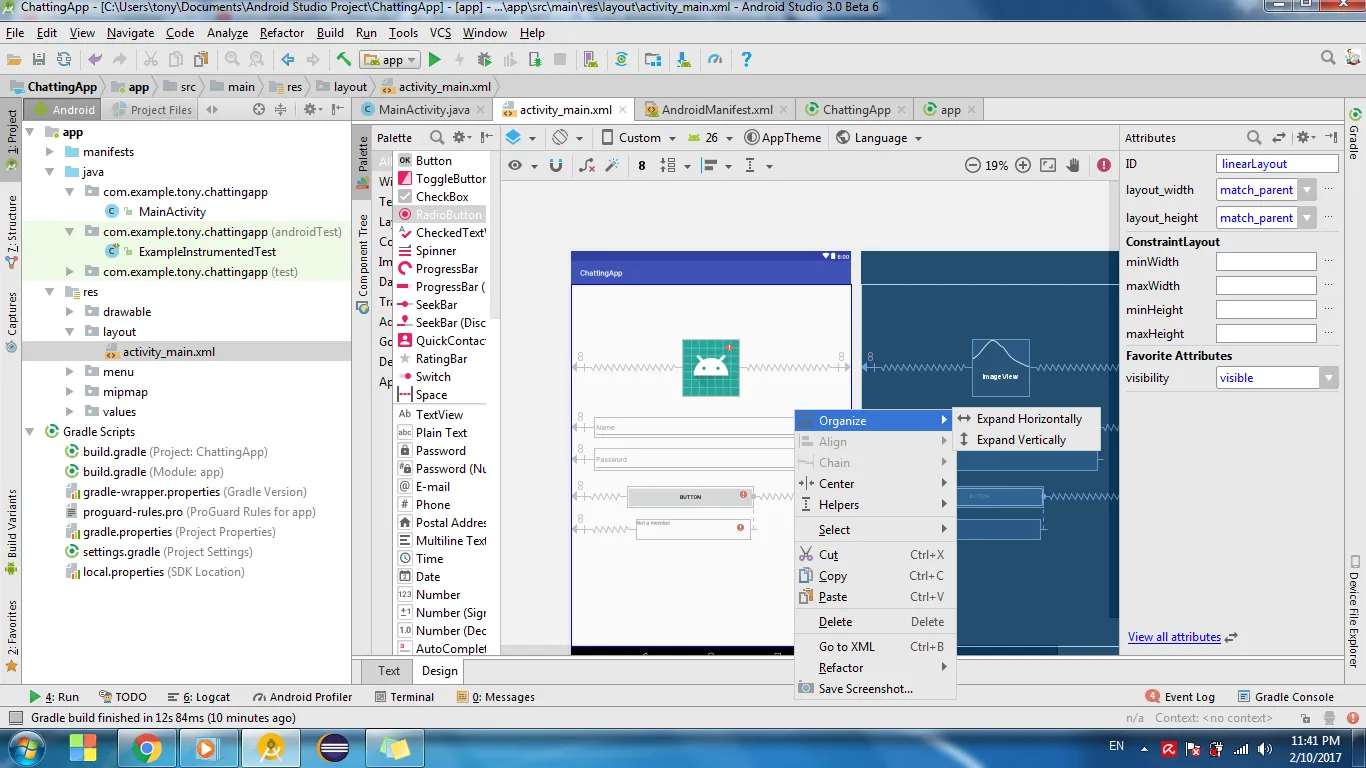Click the red warnings indicator icon
Viewport: 1366px width, 768px height.
pos(1104,166)
